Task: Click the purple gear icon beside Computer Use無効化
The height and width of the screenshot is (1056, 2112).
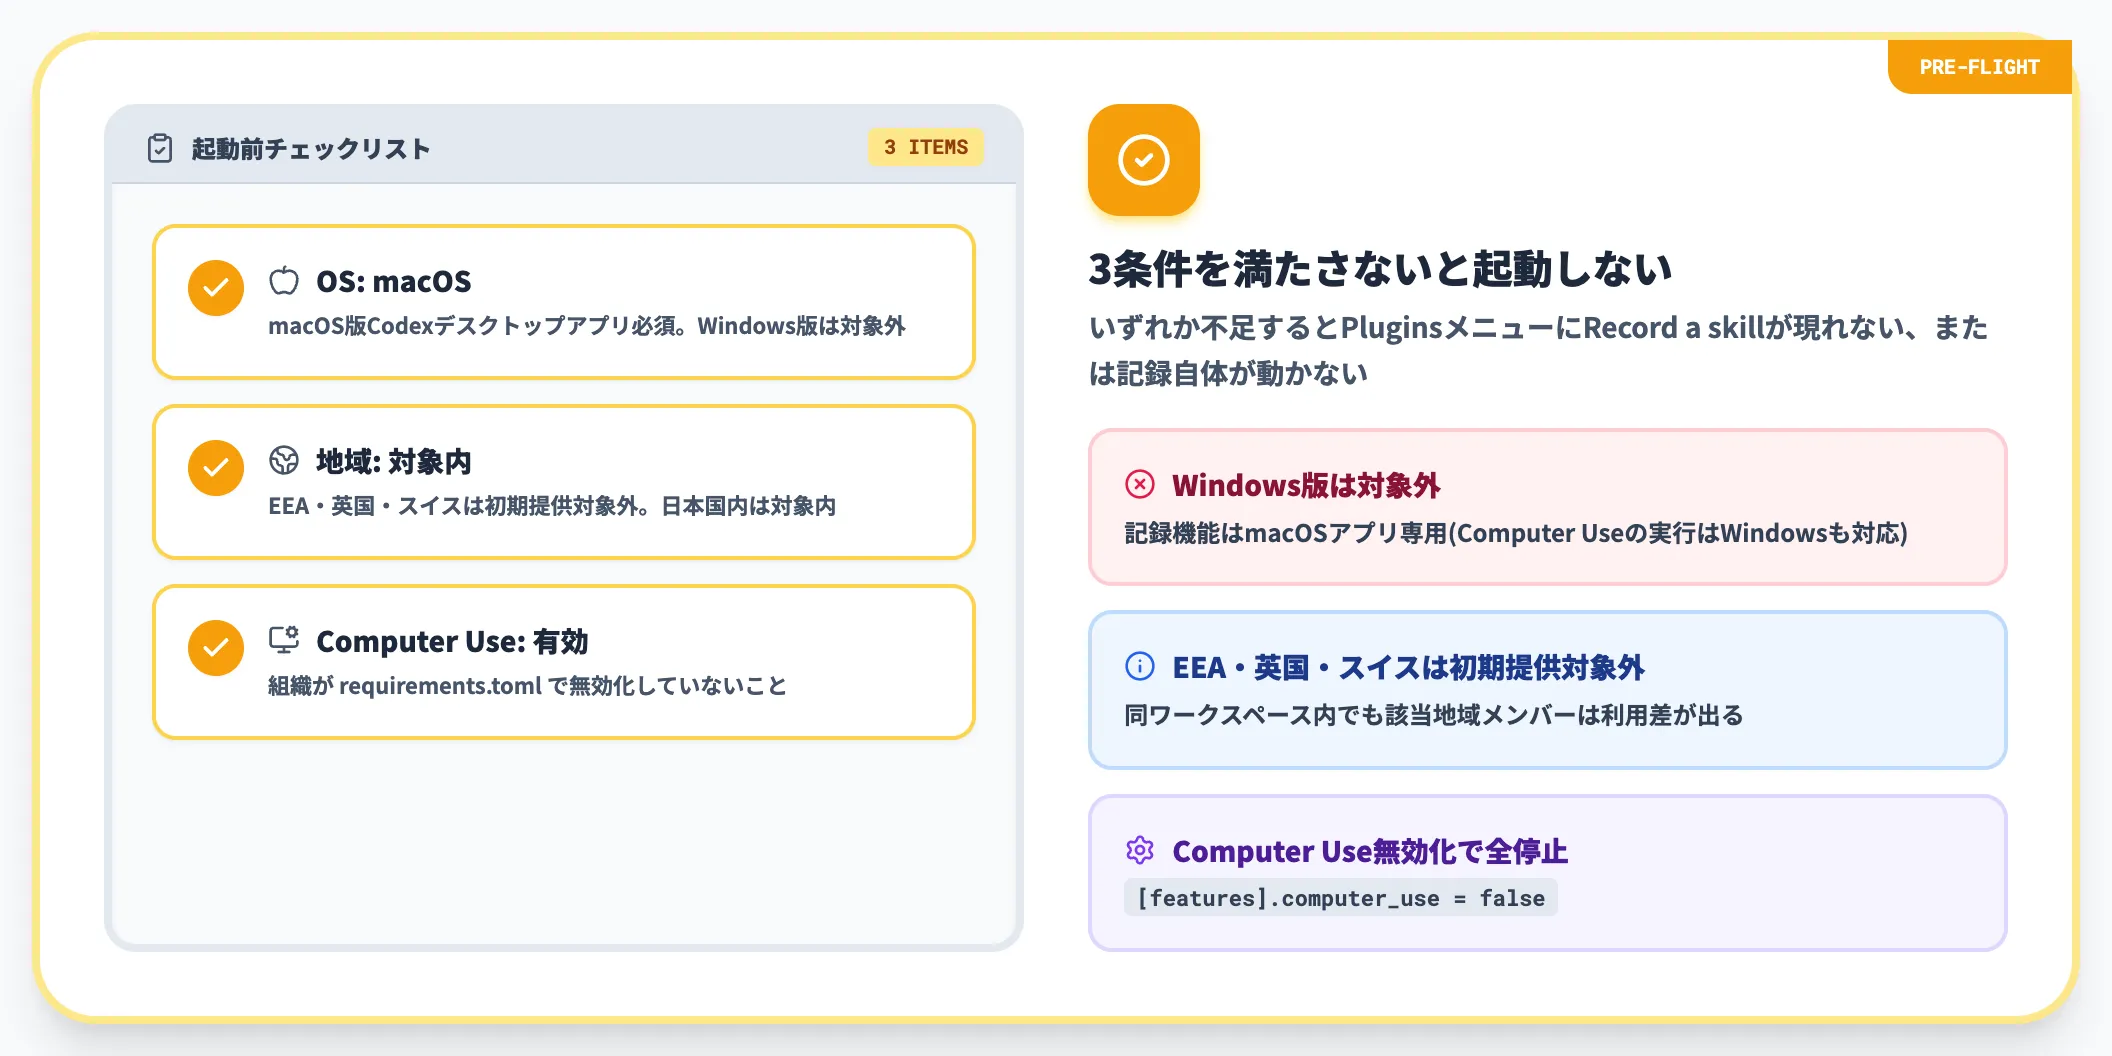Action: (1140, 850)
